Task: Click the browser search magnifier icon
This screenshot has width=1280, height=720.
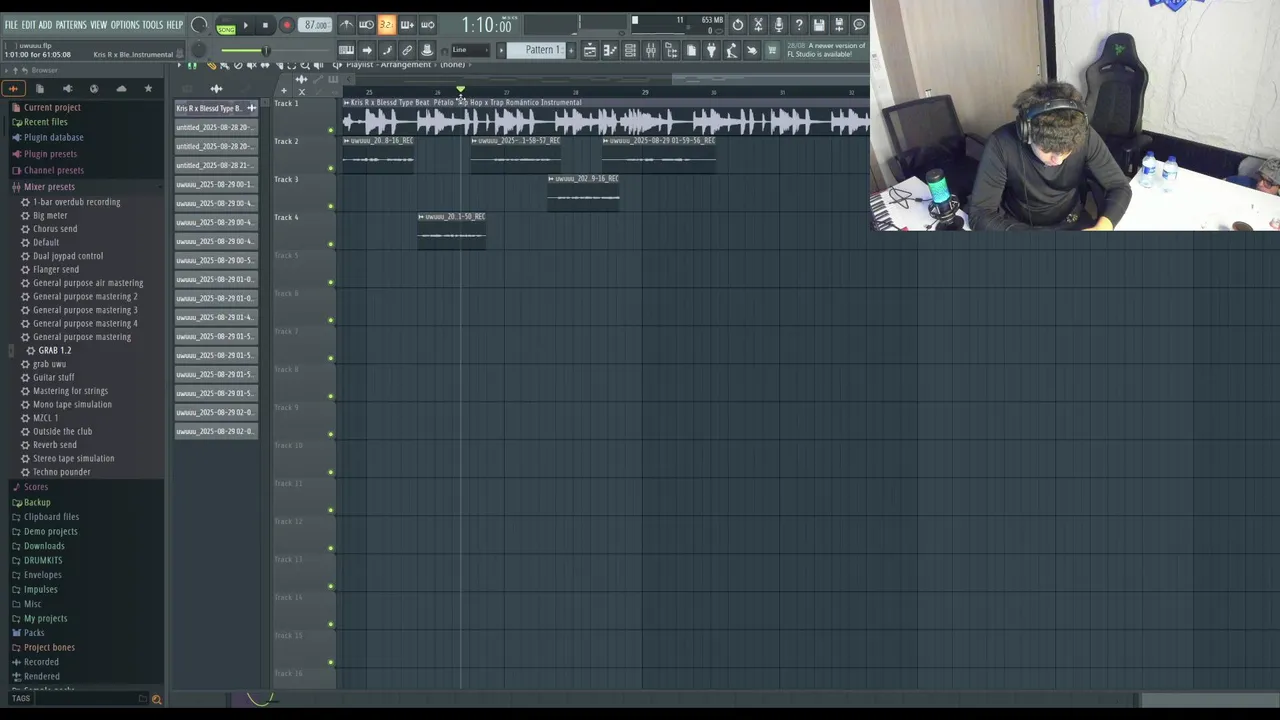Action: click(156, 699)
